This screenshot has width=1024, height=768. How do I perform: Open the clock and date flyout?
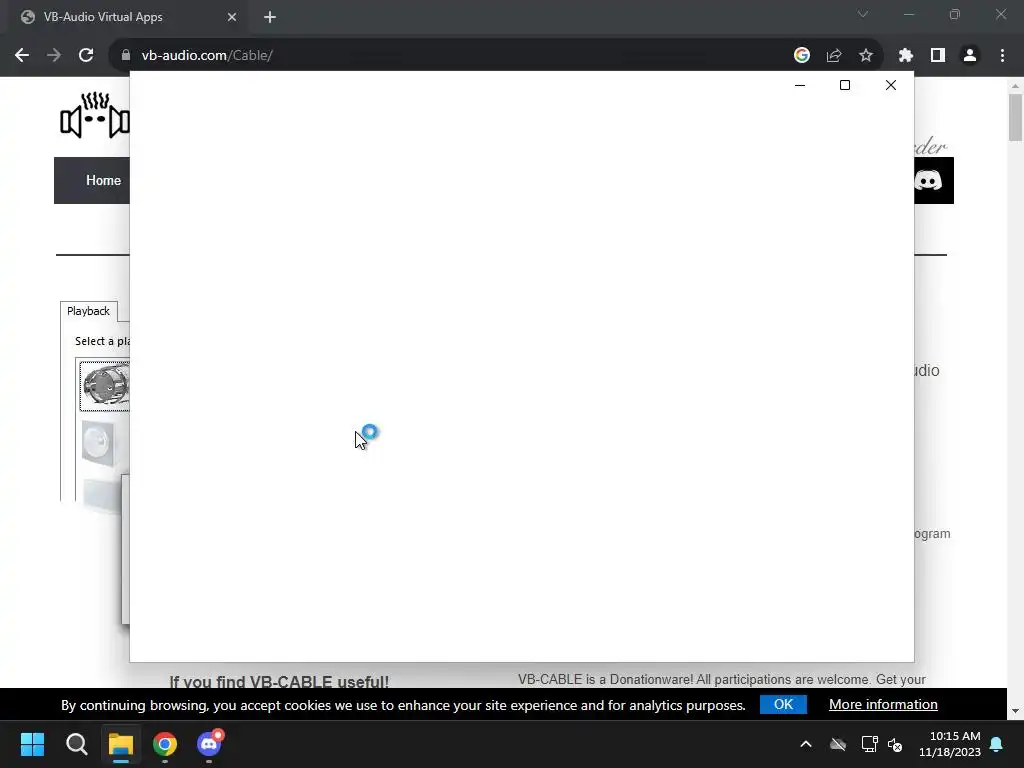(x=950, y=744)
